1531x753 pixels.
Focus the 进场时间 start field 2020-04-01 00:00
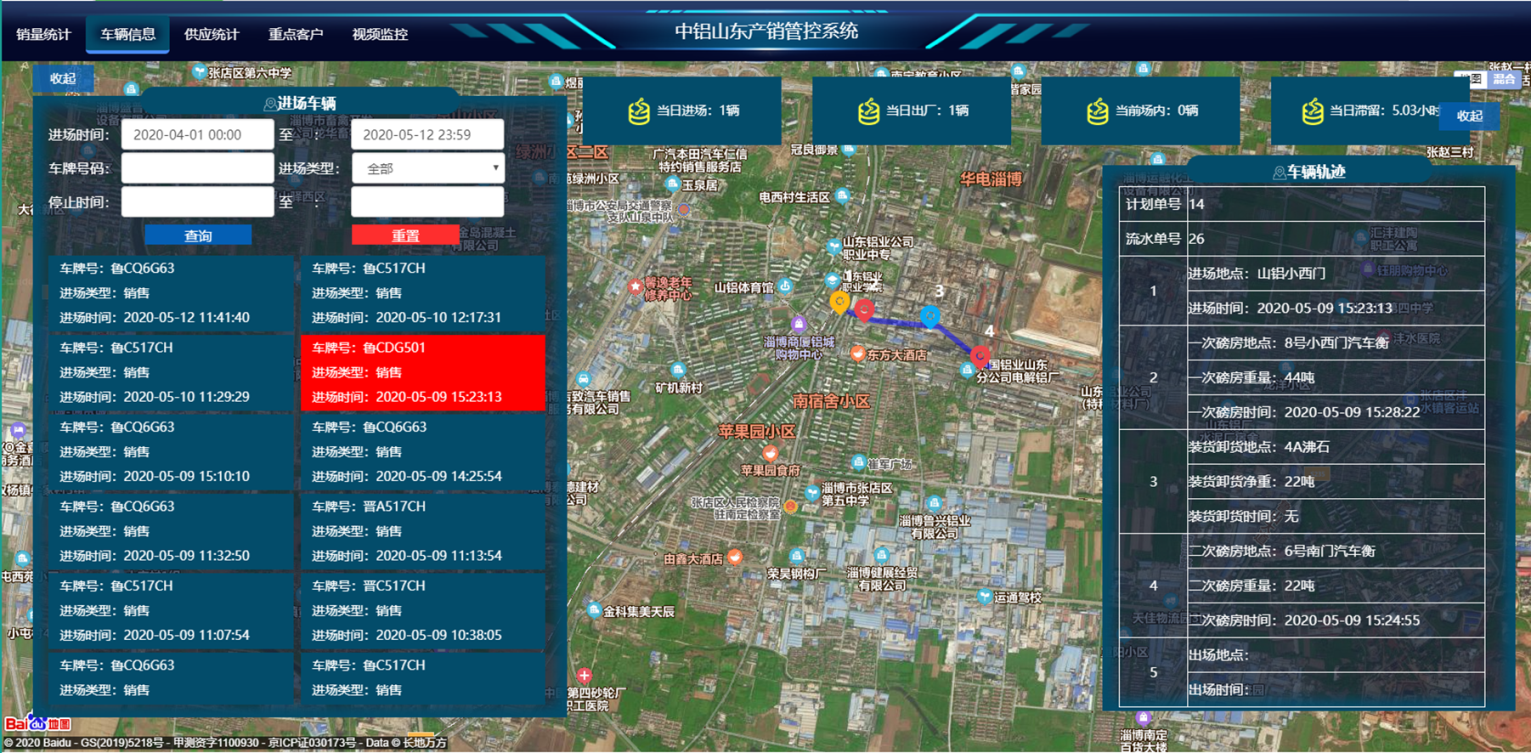tap(198, 134)
